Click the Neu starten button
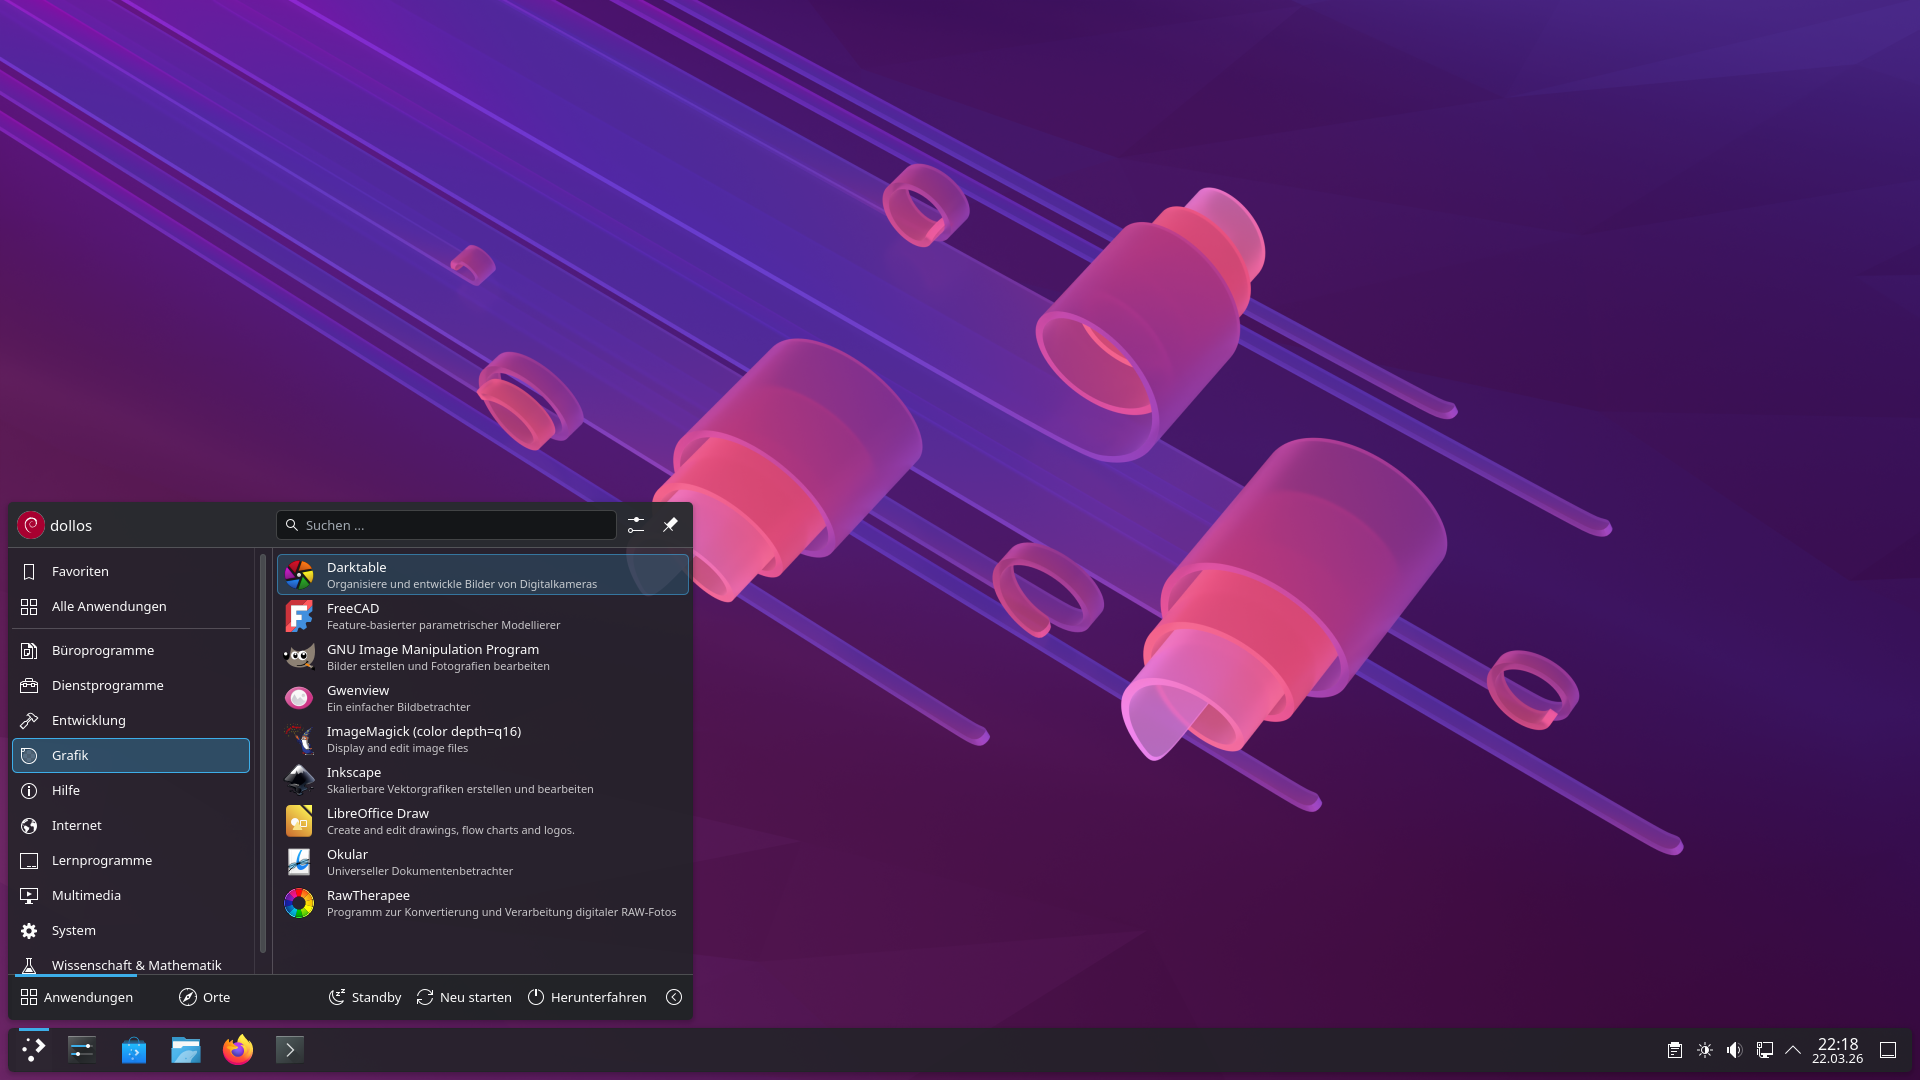 (464, 997)
